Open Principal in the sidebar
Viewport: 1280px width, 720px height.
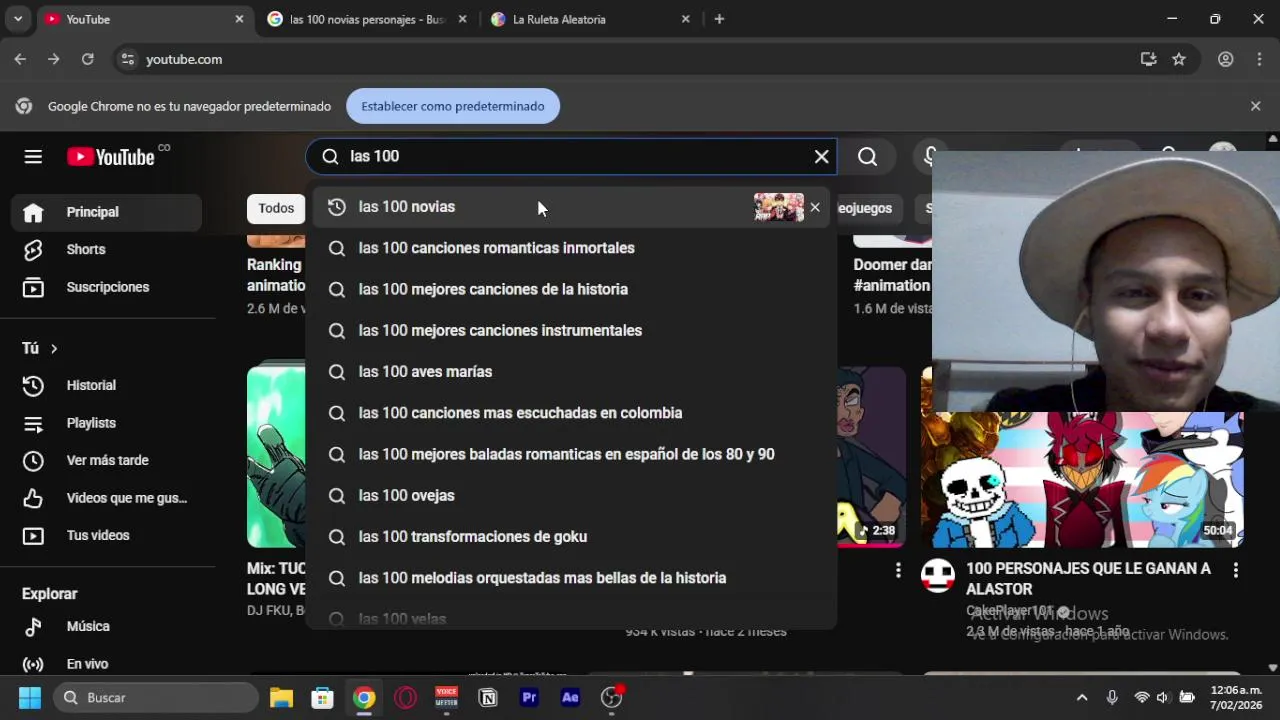(x=107, y=212)
